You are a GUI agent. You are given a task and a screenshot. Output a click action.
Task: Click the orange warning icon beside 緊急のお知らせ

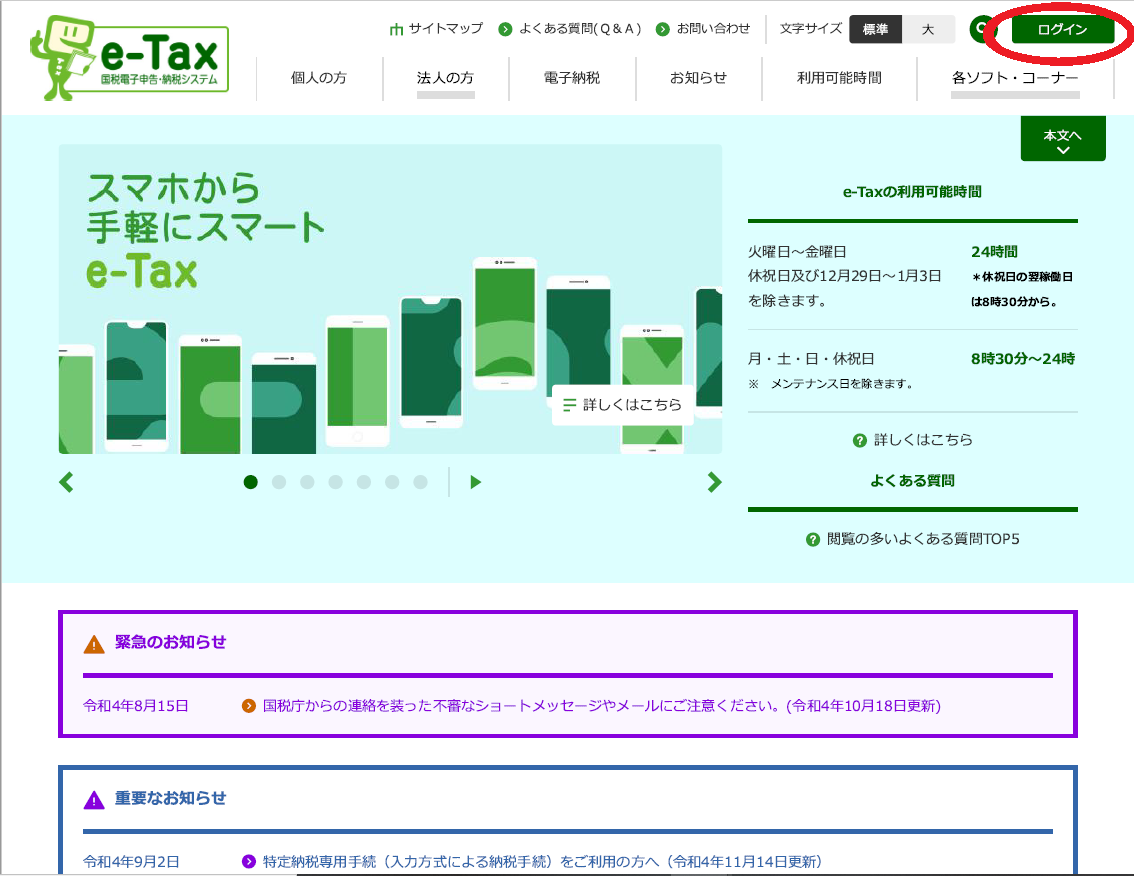94,643
